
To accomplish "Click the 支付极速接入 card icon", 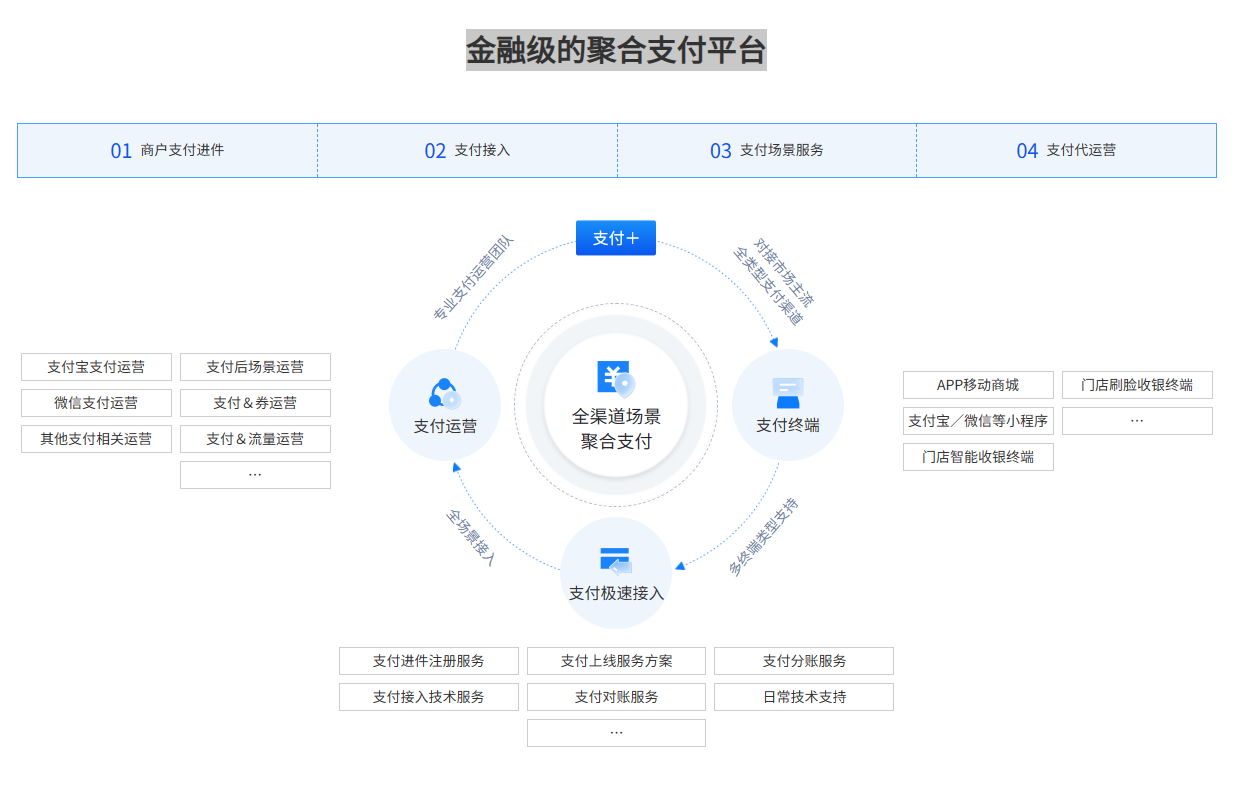I will click(x=616, y=561).
